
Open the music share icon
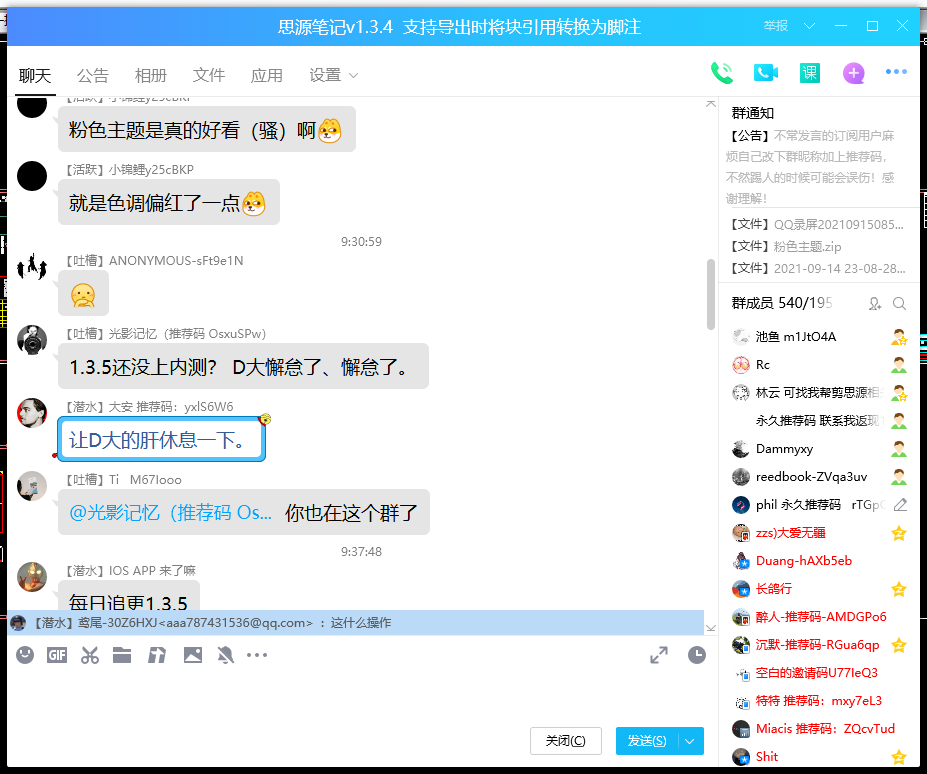(157, 655)
